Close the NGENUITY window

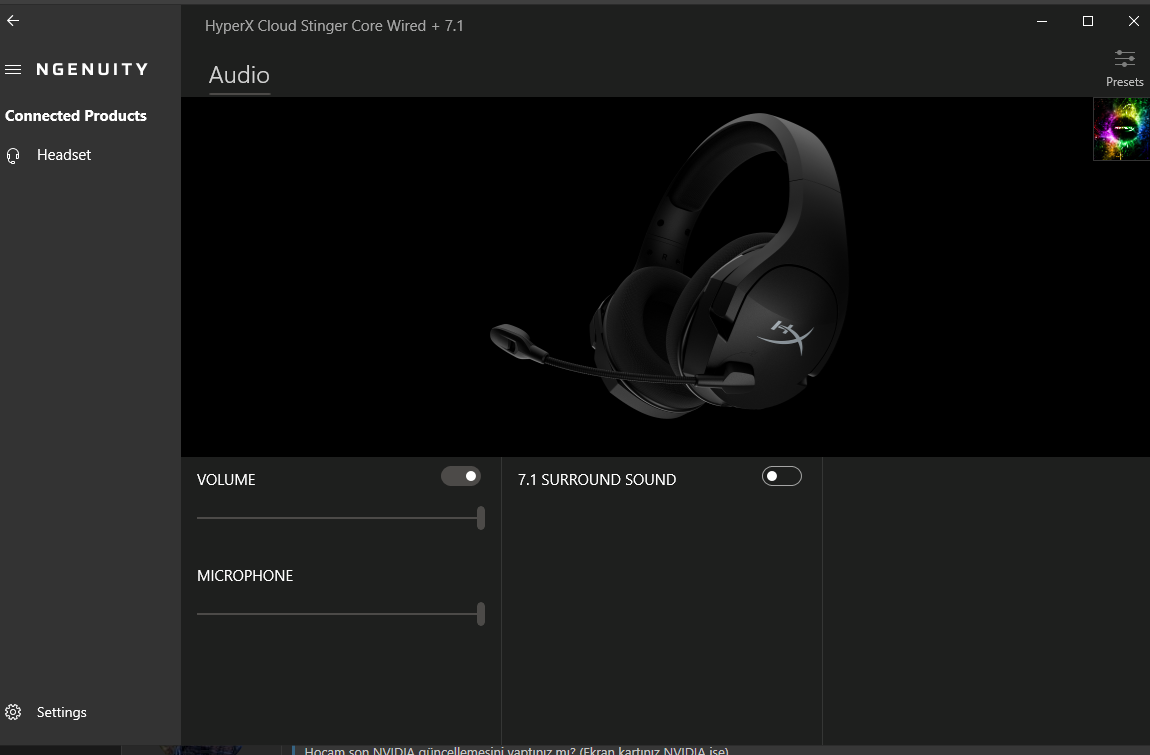1133,21
